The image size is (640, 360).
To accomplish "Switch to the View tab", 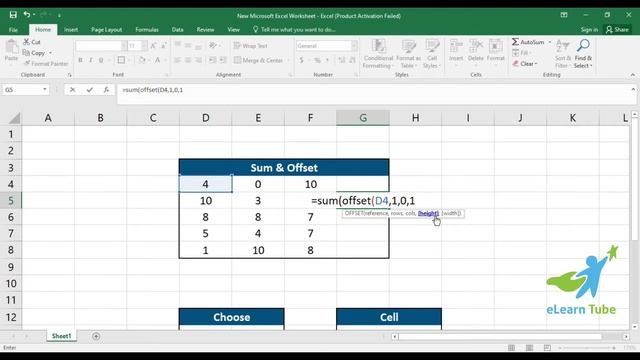I will point(233,30).
